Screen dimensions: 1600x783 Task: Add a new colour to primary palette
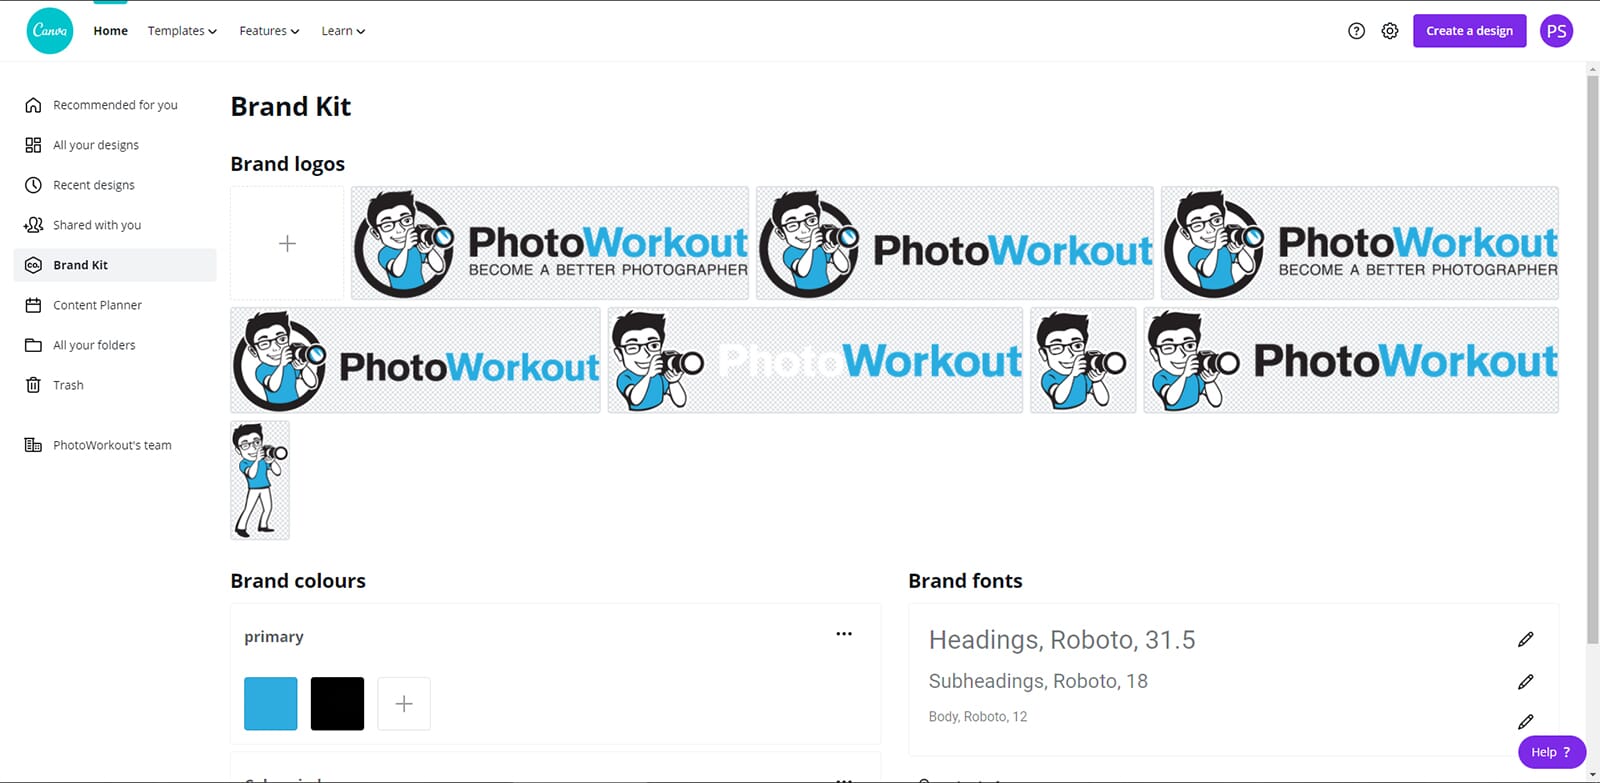tap(404, 704)
